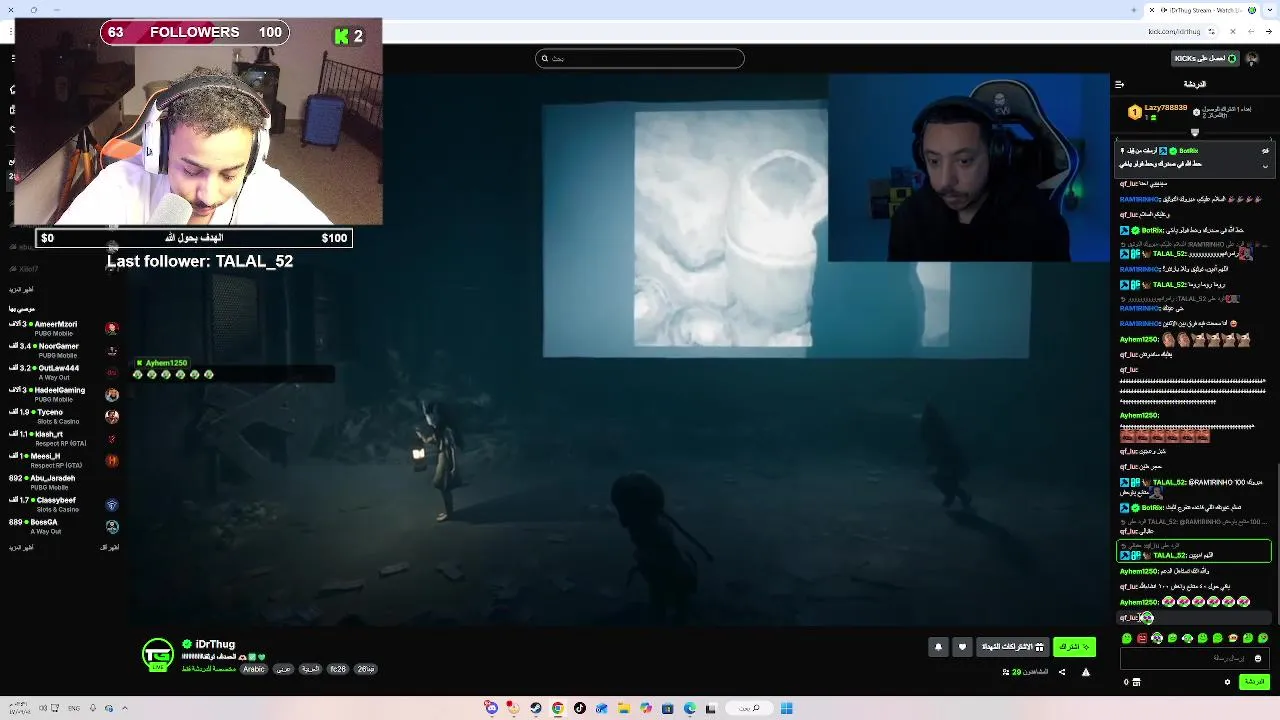
Task: Open TikTok from the taskbar
Action: pyautogui.click(x=580, y=709)
